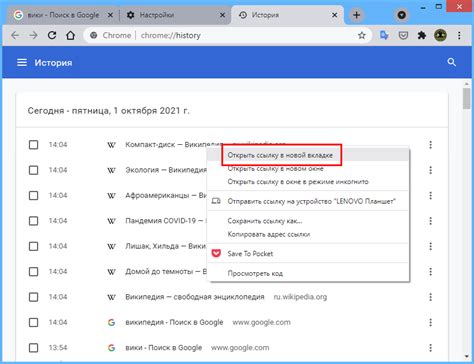Click the Google favicon of википедия search entry
This screenshot has height=364, width=474.
(111, 322)
